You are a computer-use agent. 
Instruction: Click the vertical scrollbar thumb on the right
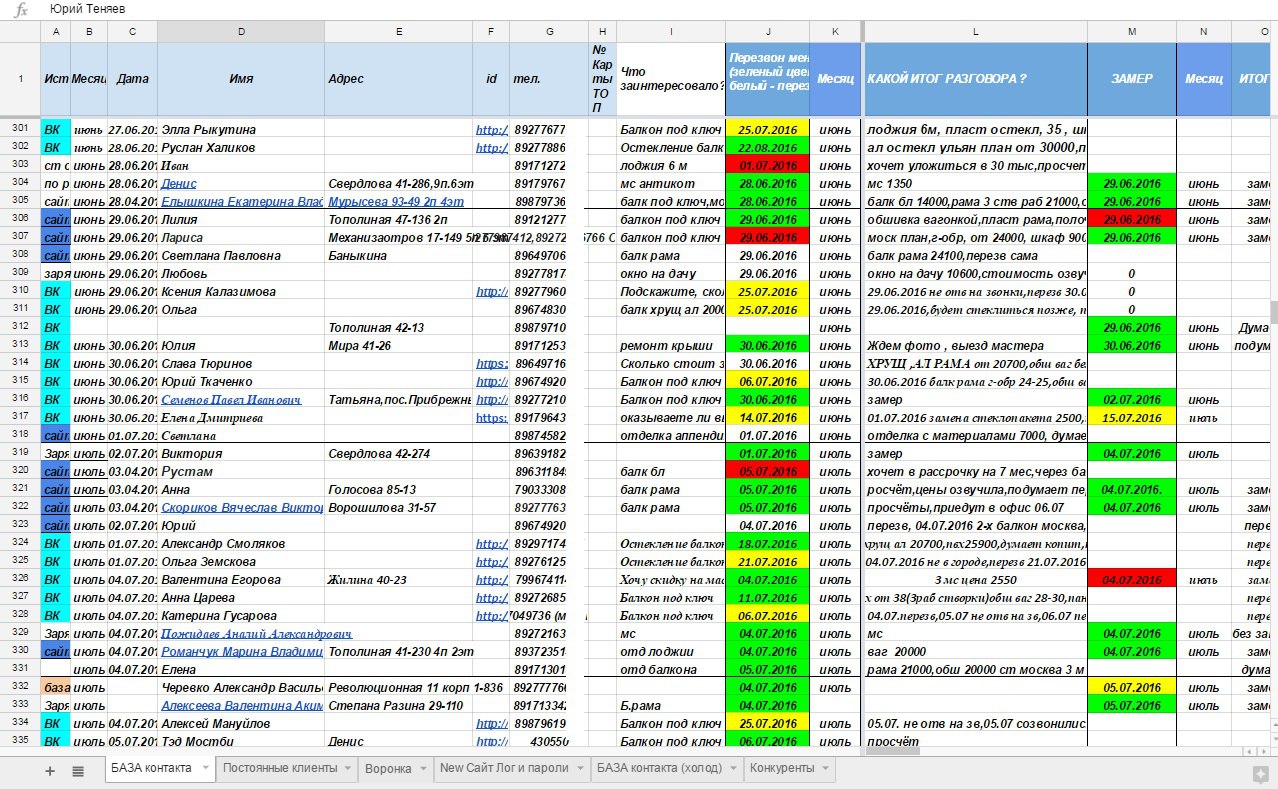(x=1273, y=312)
